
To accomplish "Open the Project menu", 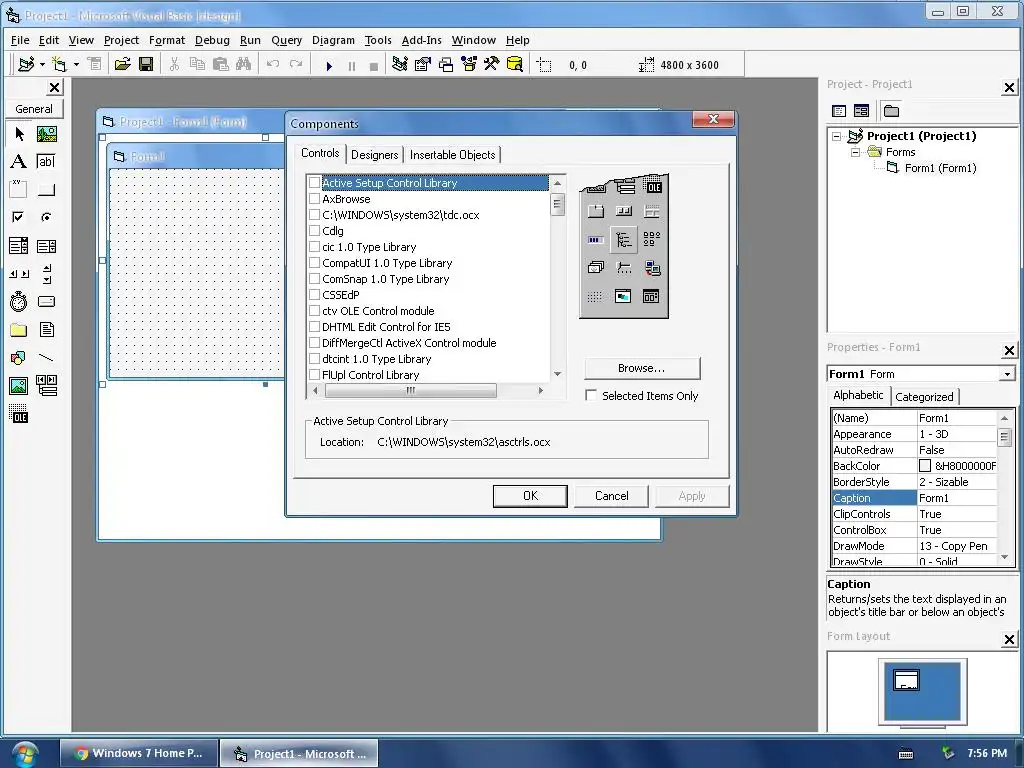I will tap(121, 40).
